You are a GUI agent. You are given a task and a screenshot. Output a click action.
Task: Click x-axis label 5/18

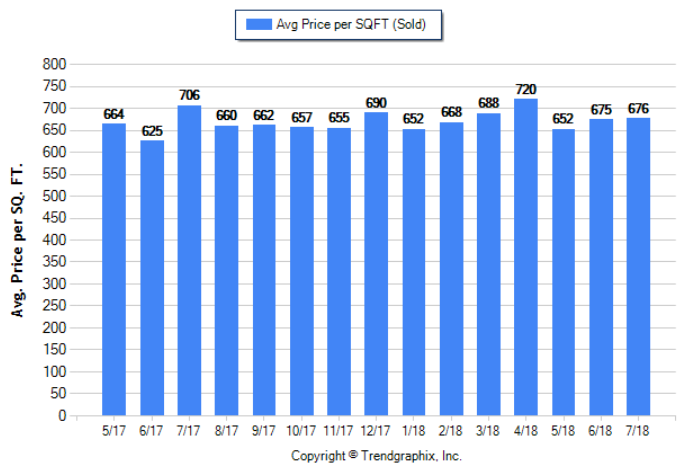click(563, 431)
